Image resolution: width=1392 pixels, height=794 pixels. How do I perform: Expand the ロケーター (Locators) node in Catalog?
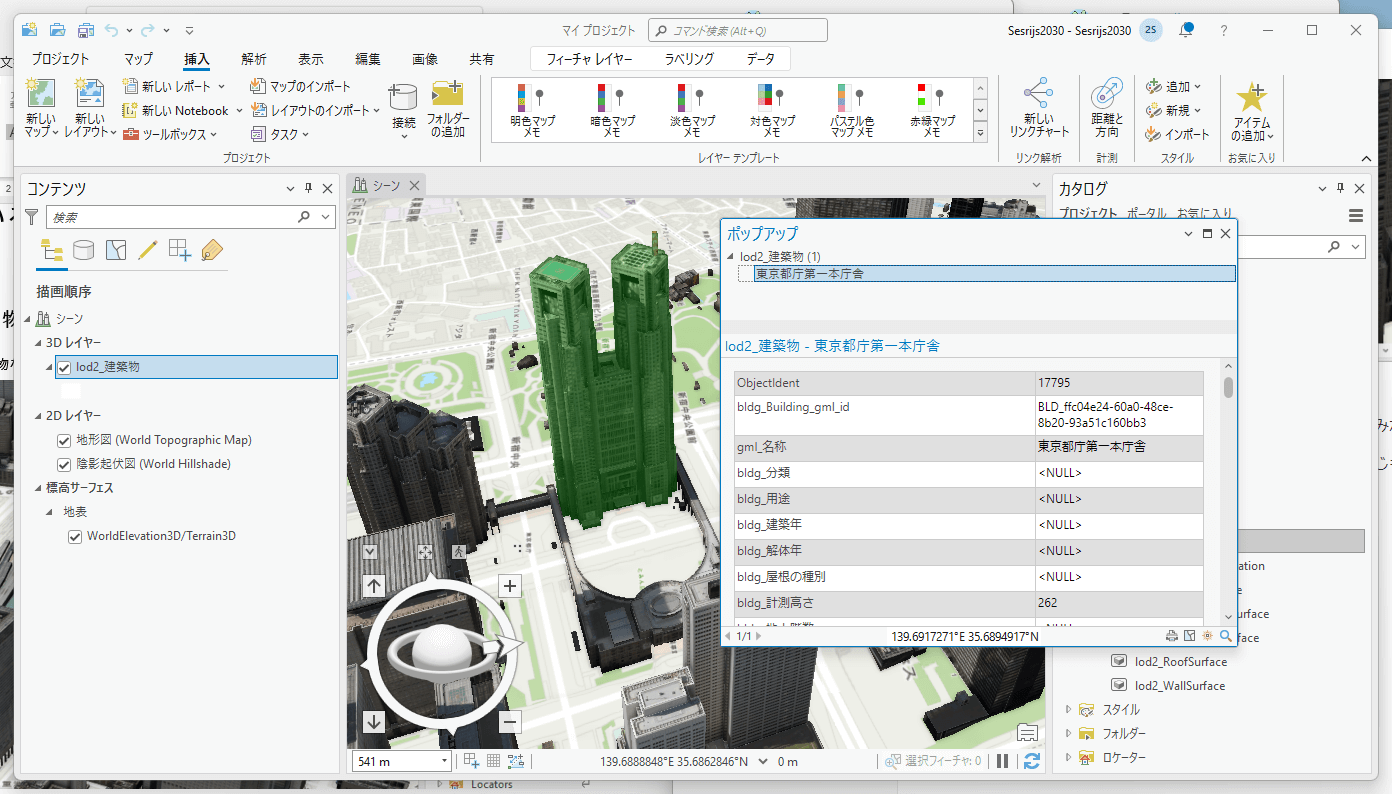(1069, 758)
